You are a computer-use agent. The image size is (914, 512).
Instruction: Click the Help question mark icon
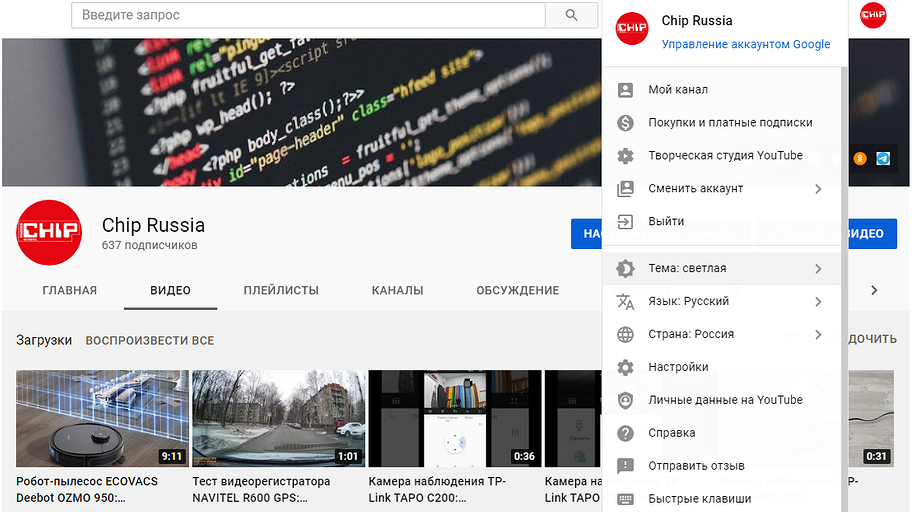coord(626,433)
